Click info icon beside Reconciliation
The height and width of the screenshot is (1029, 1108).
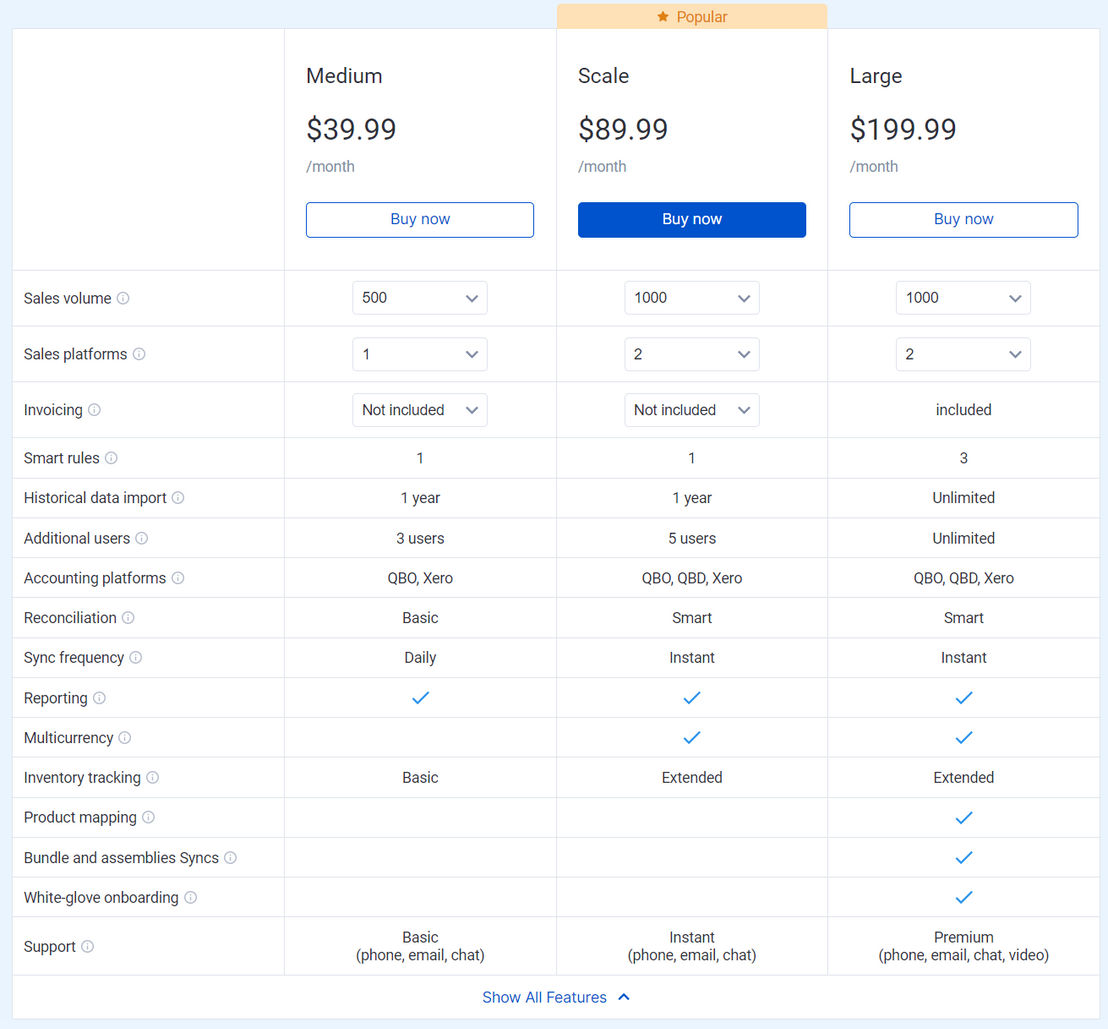[x=128, y=618]
